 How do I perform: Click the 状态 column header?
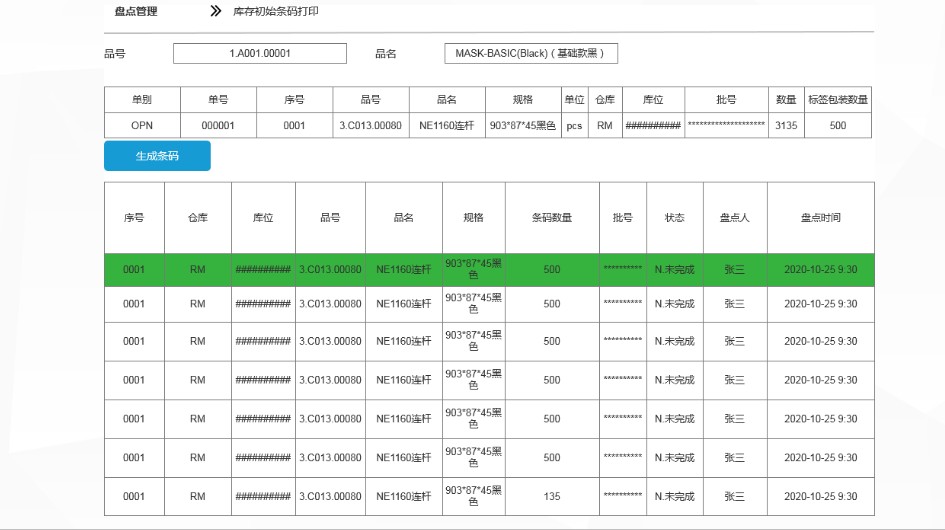674,218
